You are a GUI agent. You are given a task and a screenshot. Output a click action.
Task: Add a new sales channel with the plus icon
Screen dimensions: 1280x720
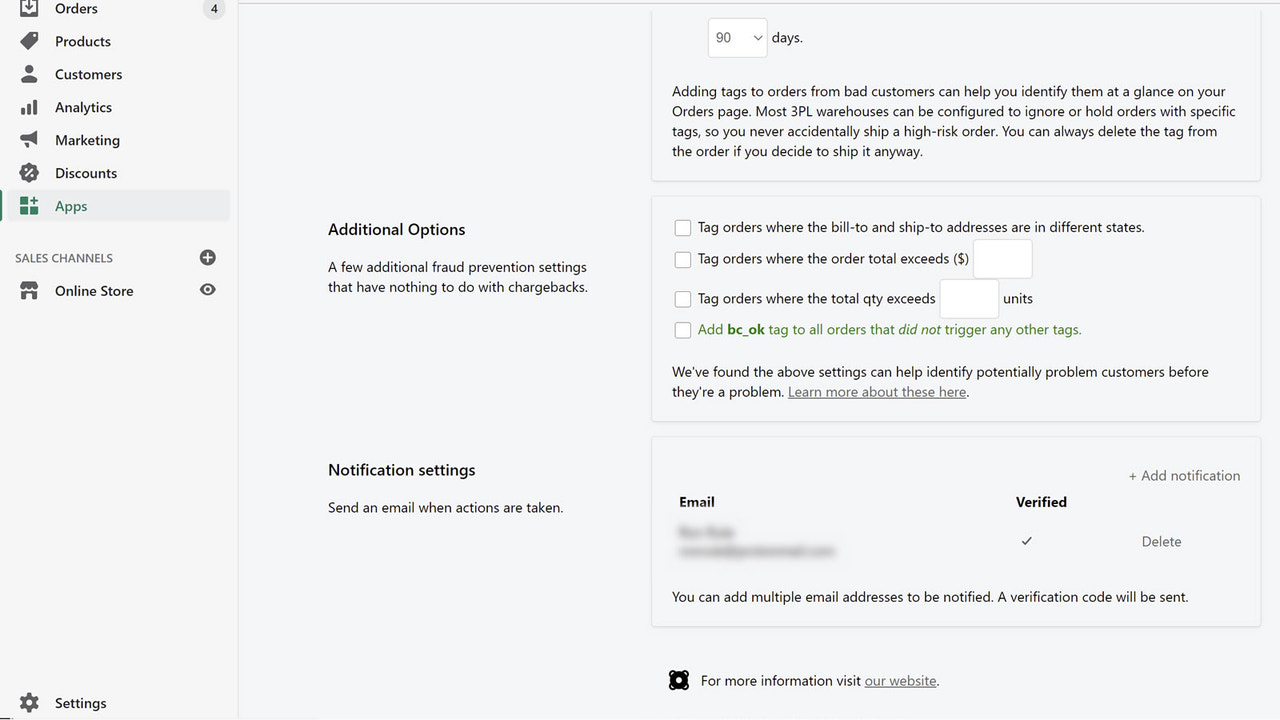[x=207, y=257]
